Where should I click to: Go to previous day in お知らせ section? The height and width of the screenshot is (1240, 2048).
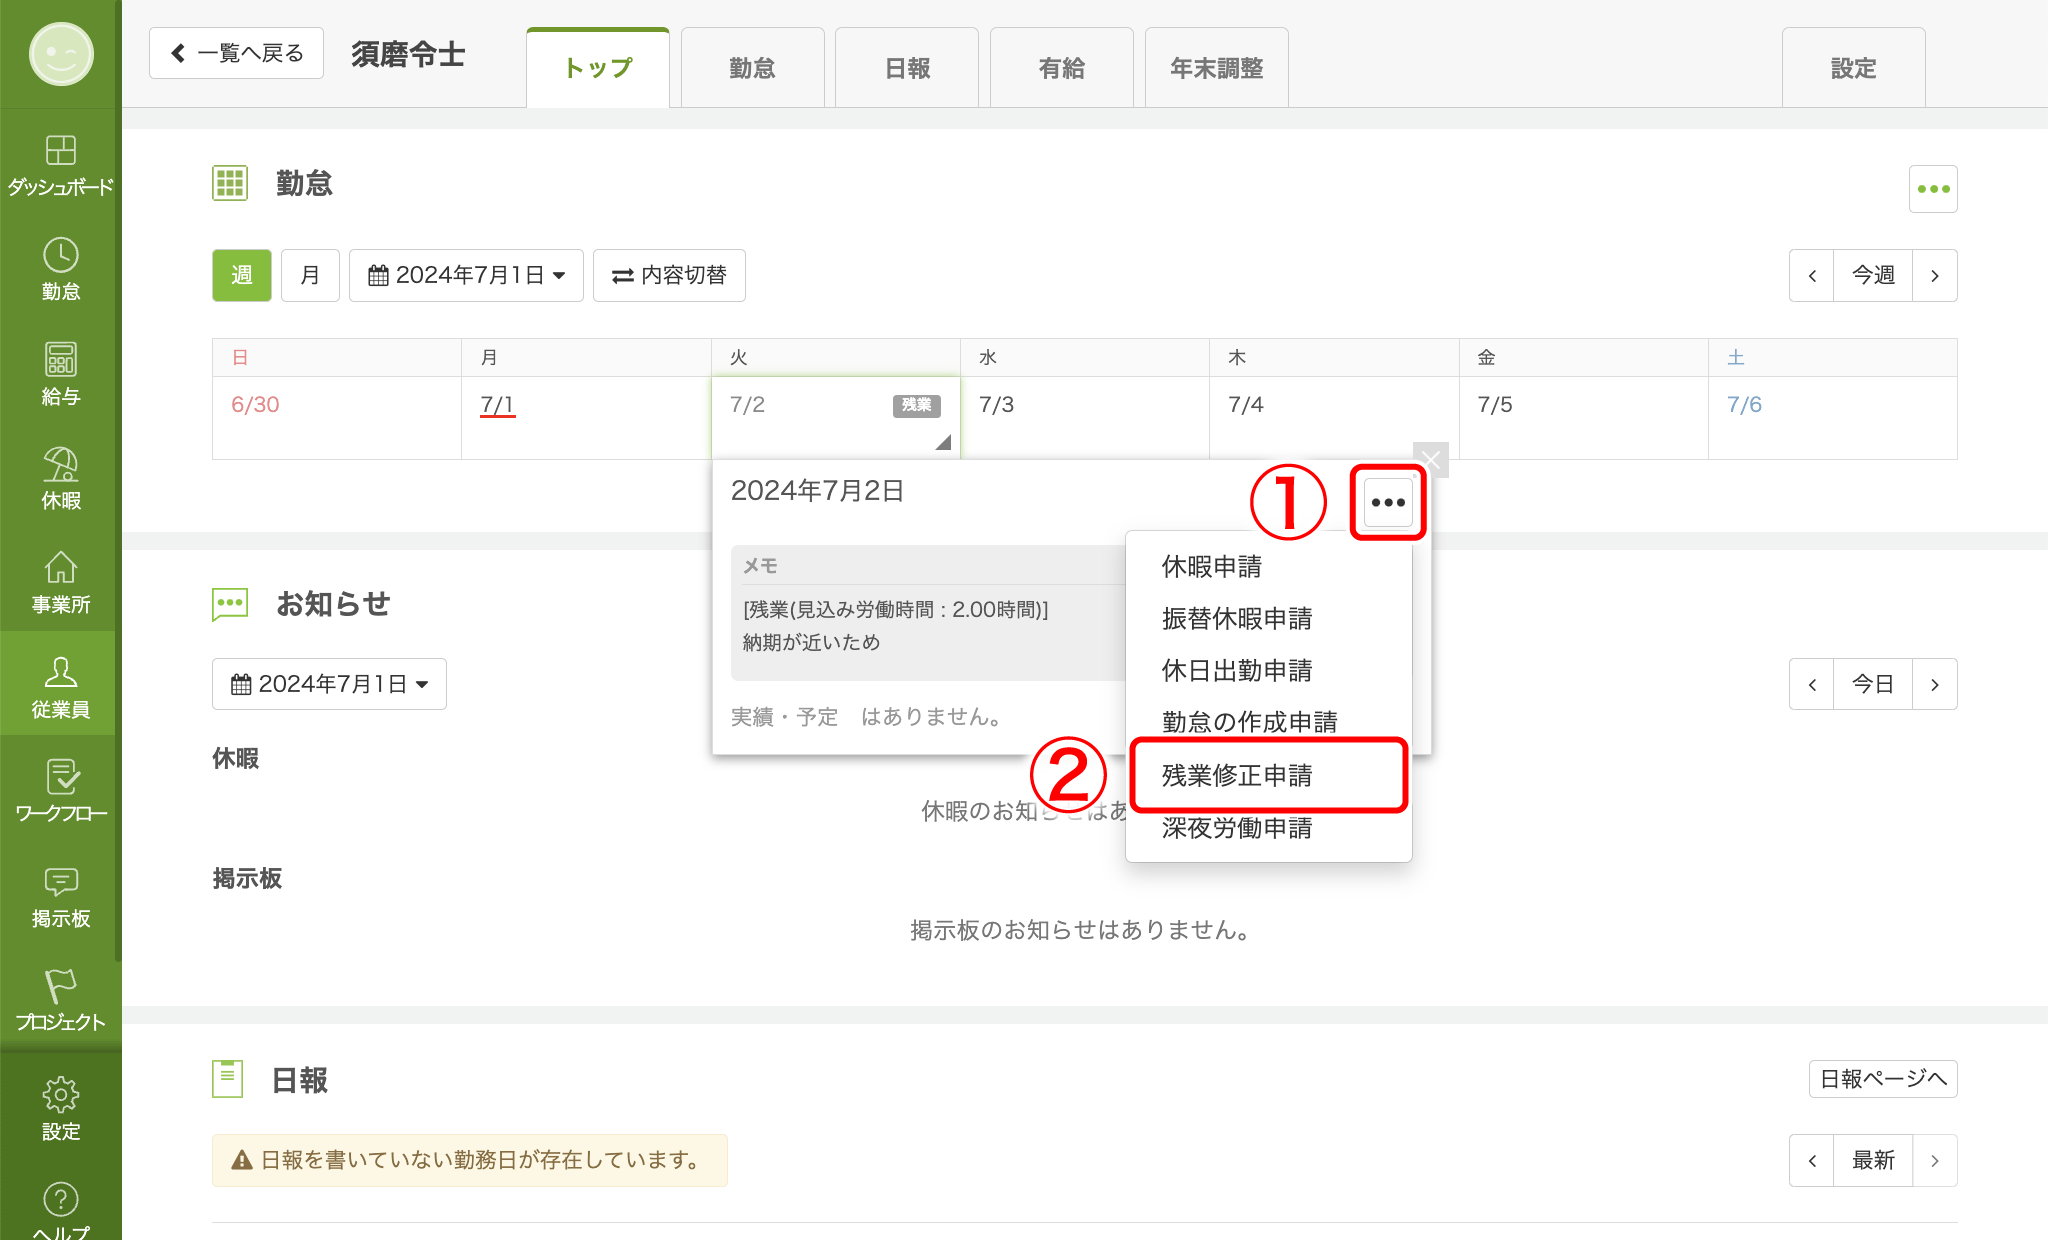(x=1811, y=684)
